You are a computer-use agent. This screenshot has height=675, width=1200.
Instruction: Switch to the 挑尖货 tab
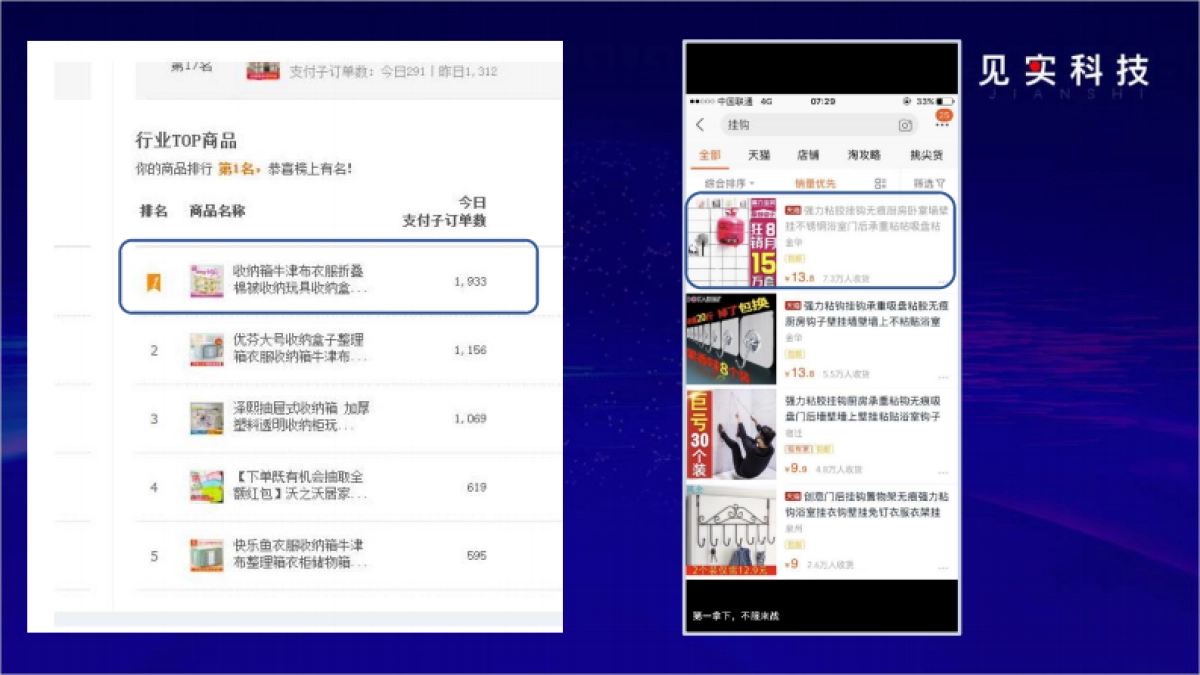[x=925, y=155]
